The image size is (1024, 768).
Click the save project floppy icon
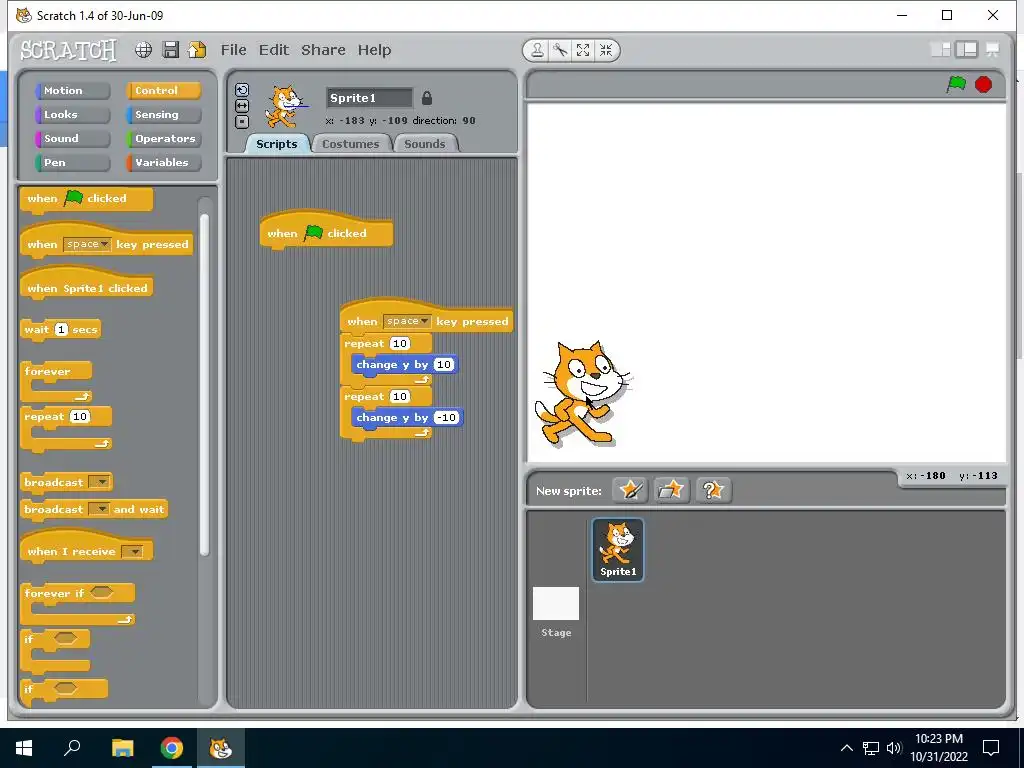170,50
